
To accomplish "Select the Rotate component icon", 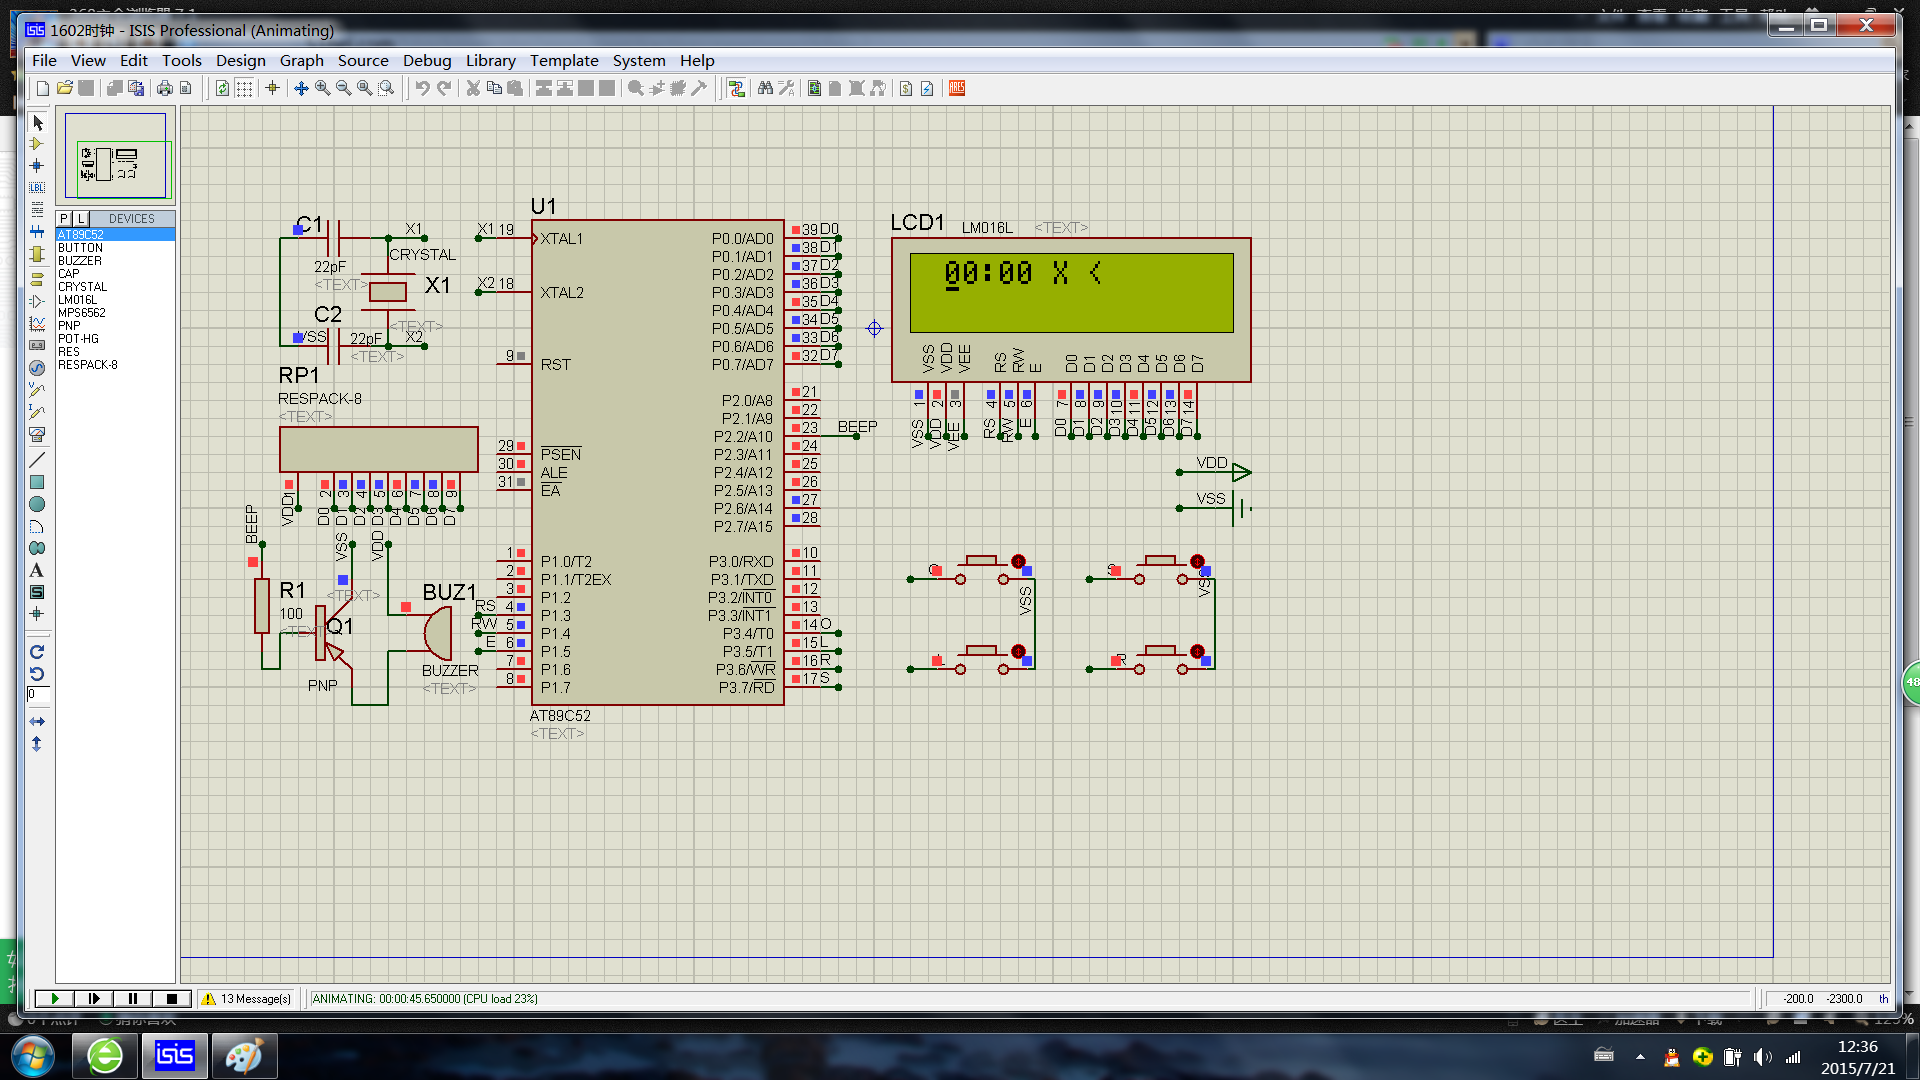I will coord(37,651).
